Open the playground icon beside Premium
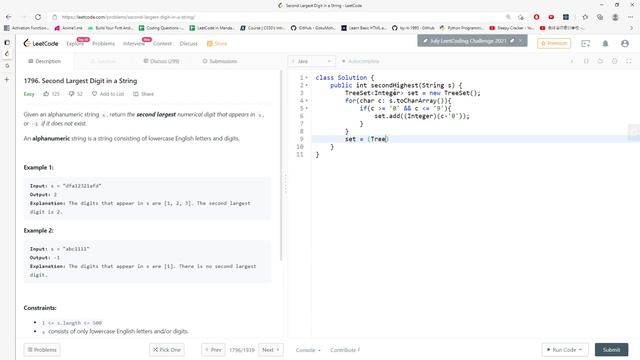640x360 pixels. pyautogui.click(x=586, y=43)
